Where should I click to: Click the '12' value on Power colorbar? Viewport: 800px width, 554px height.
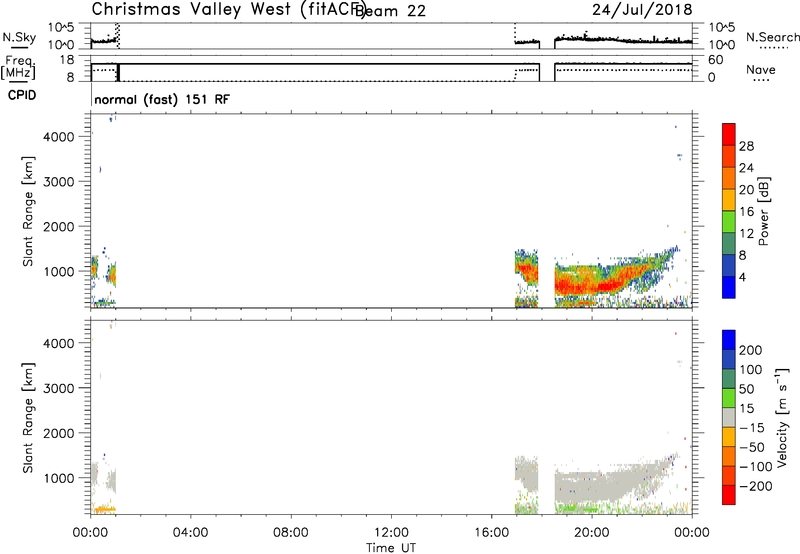[x=746, y=234]
